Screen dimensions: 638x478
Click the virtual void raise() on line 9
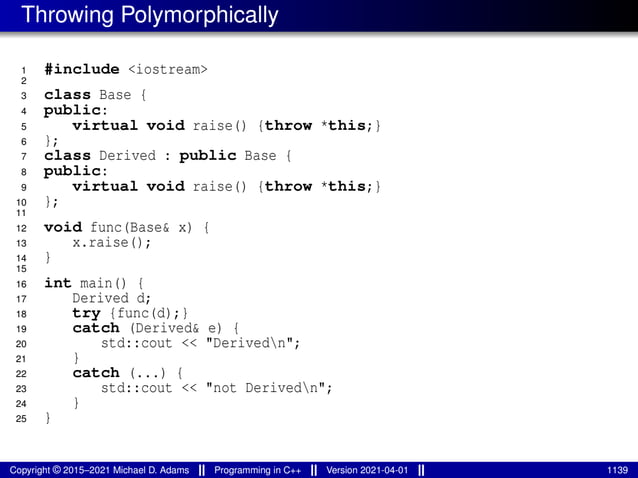tap(226, 186)
